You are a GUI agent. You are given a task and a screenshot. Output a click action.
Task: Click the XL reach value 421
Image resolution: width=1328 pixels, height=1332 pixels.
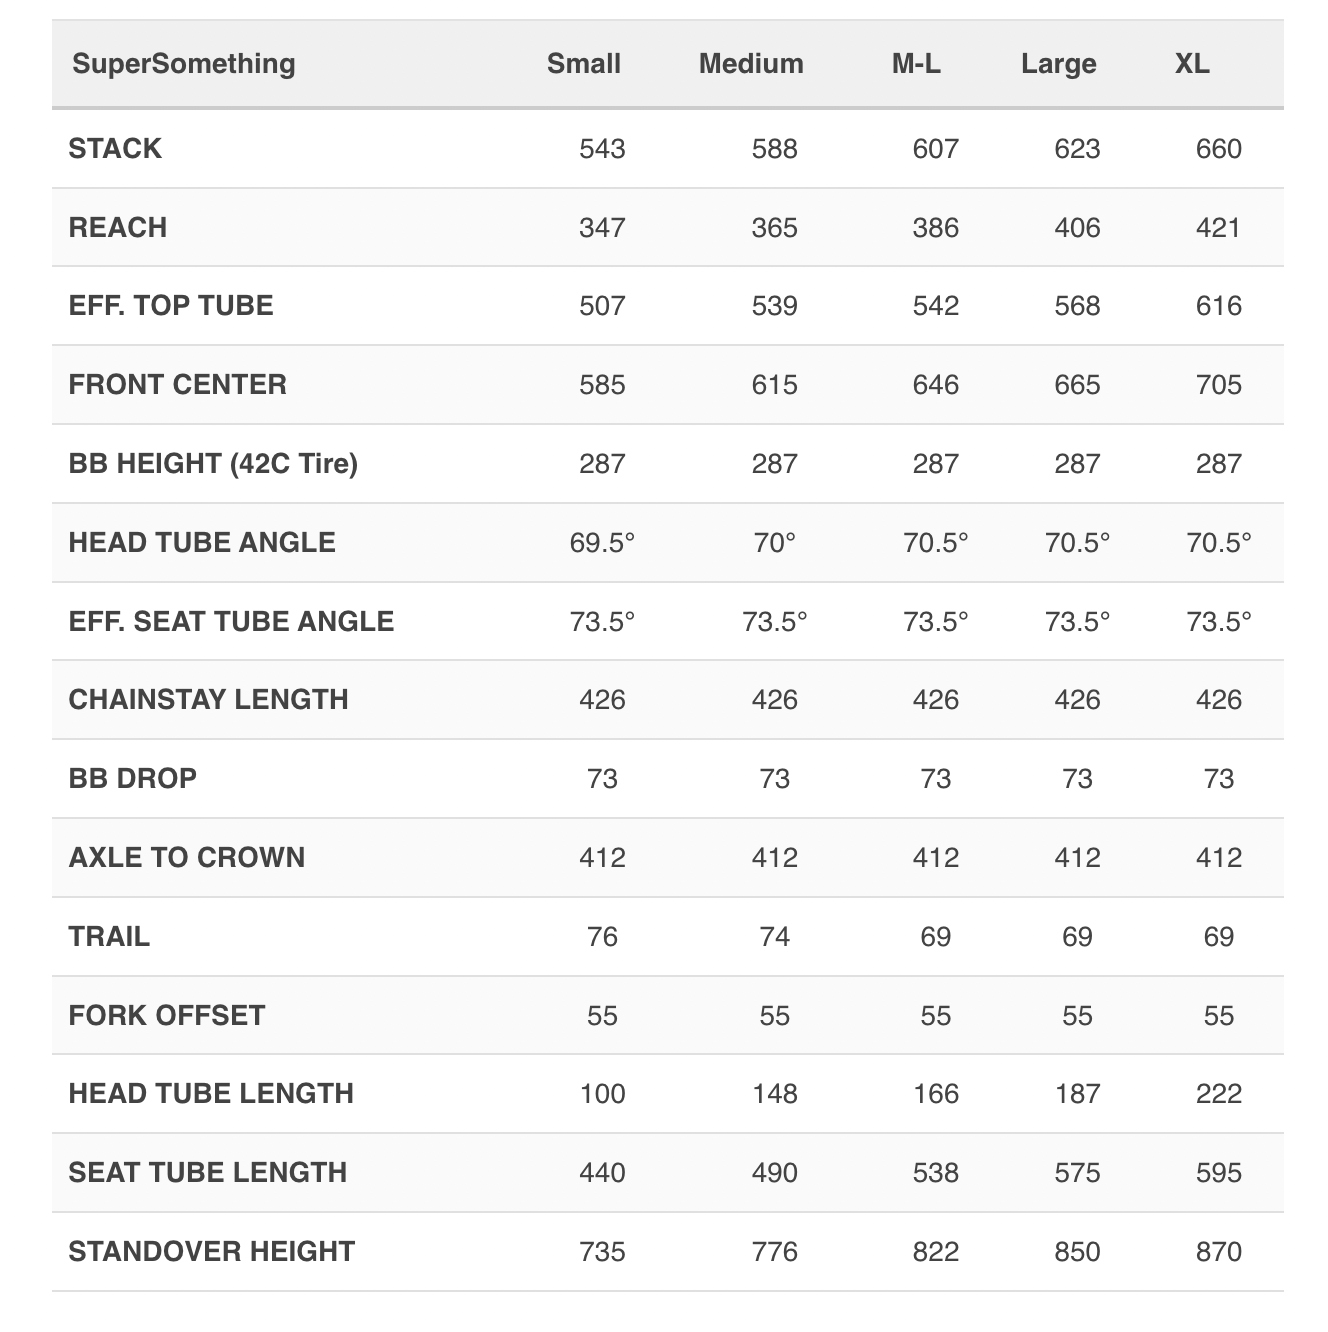[1218, 228]
